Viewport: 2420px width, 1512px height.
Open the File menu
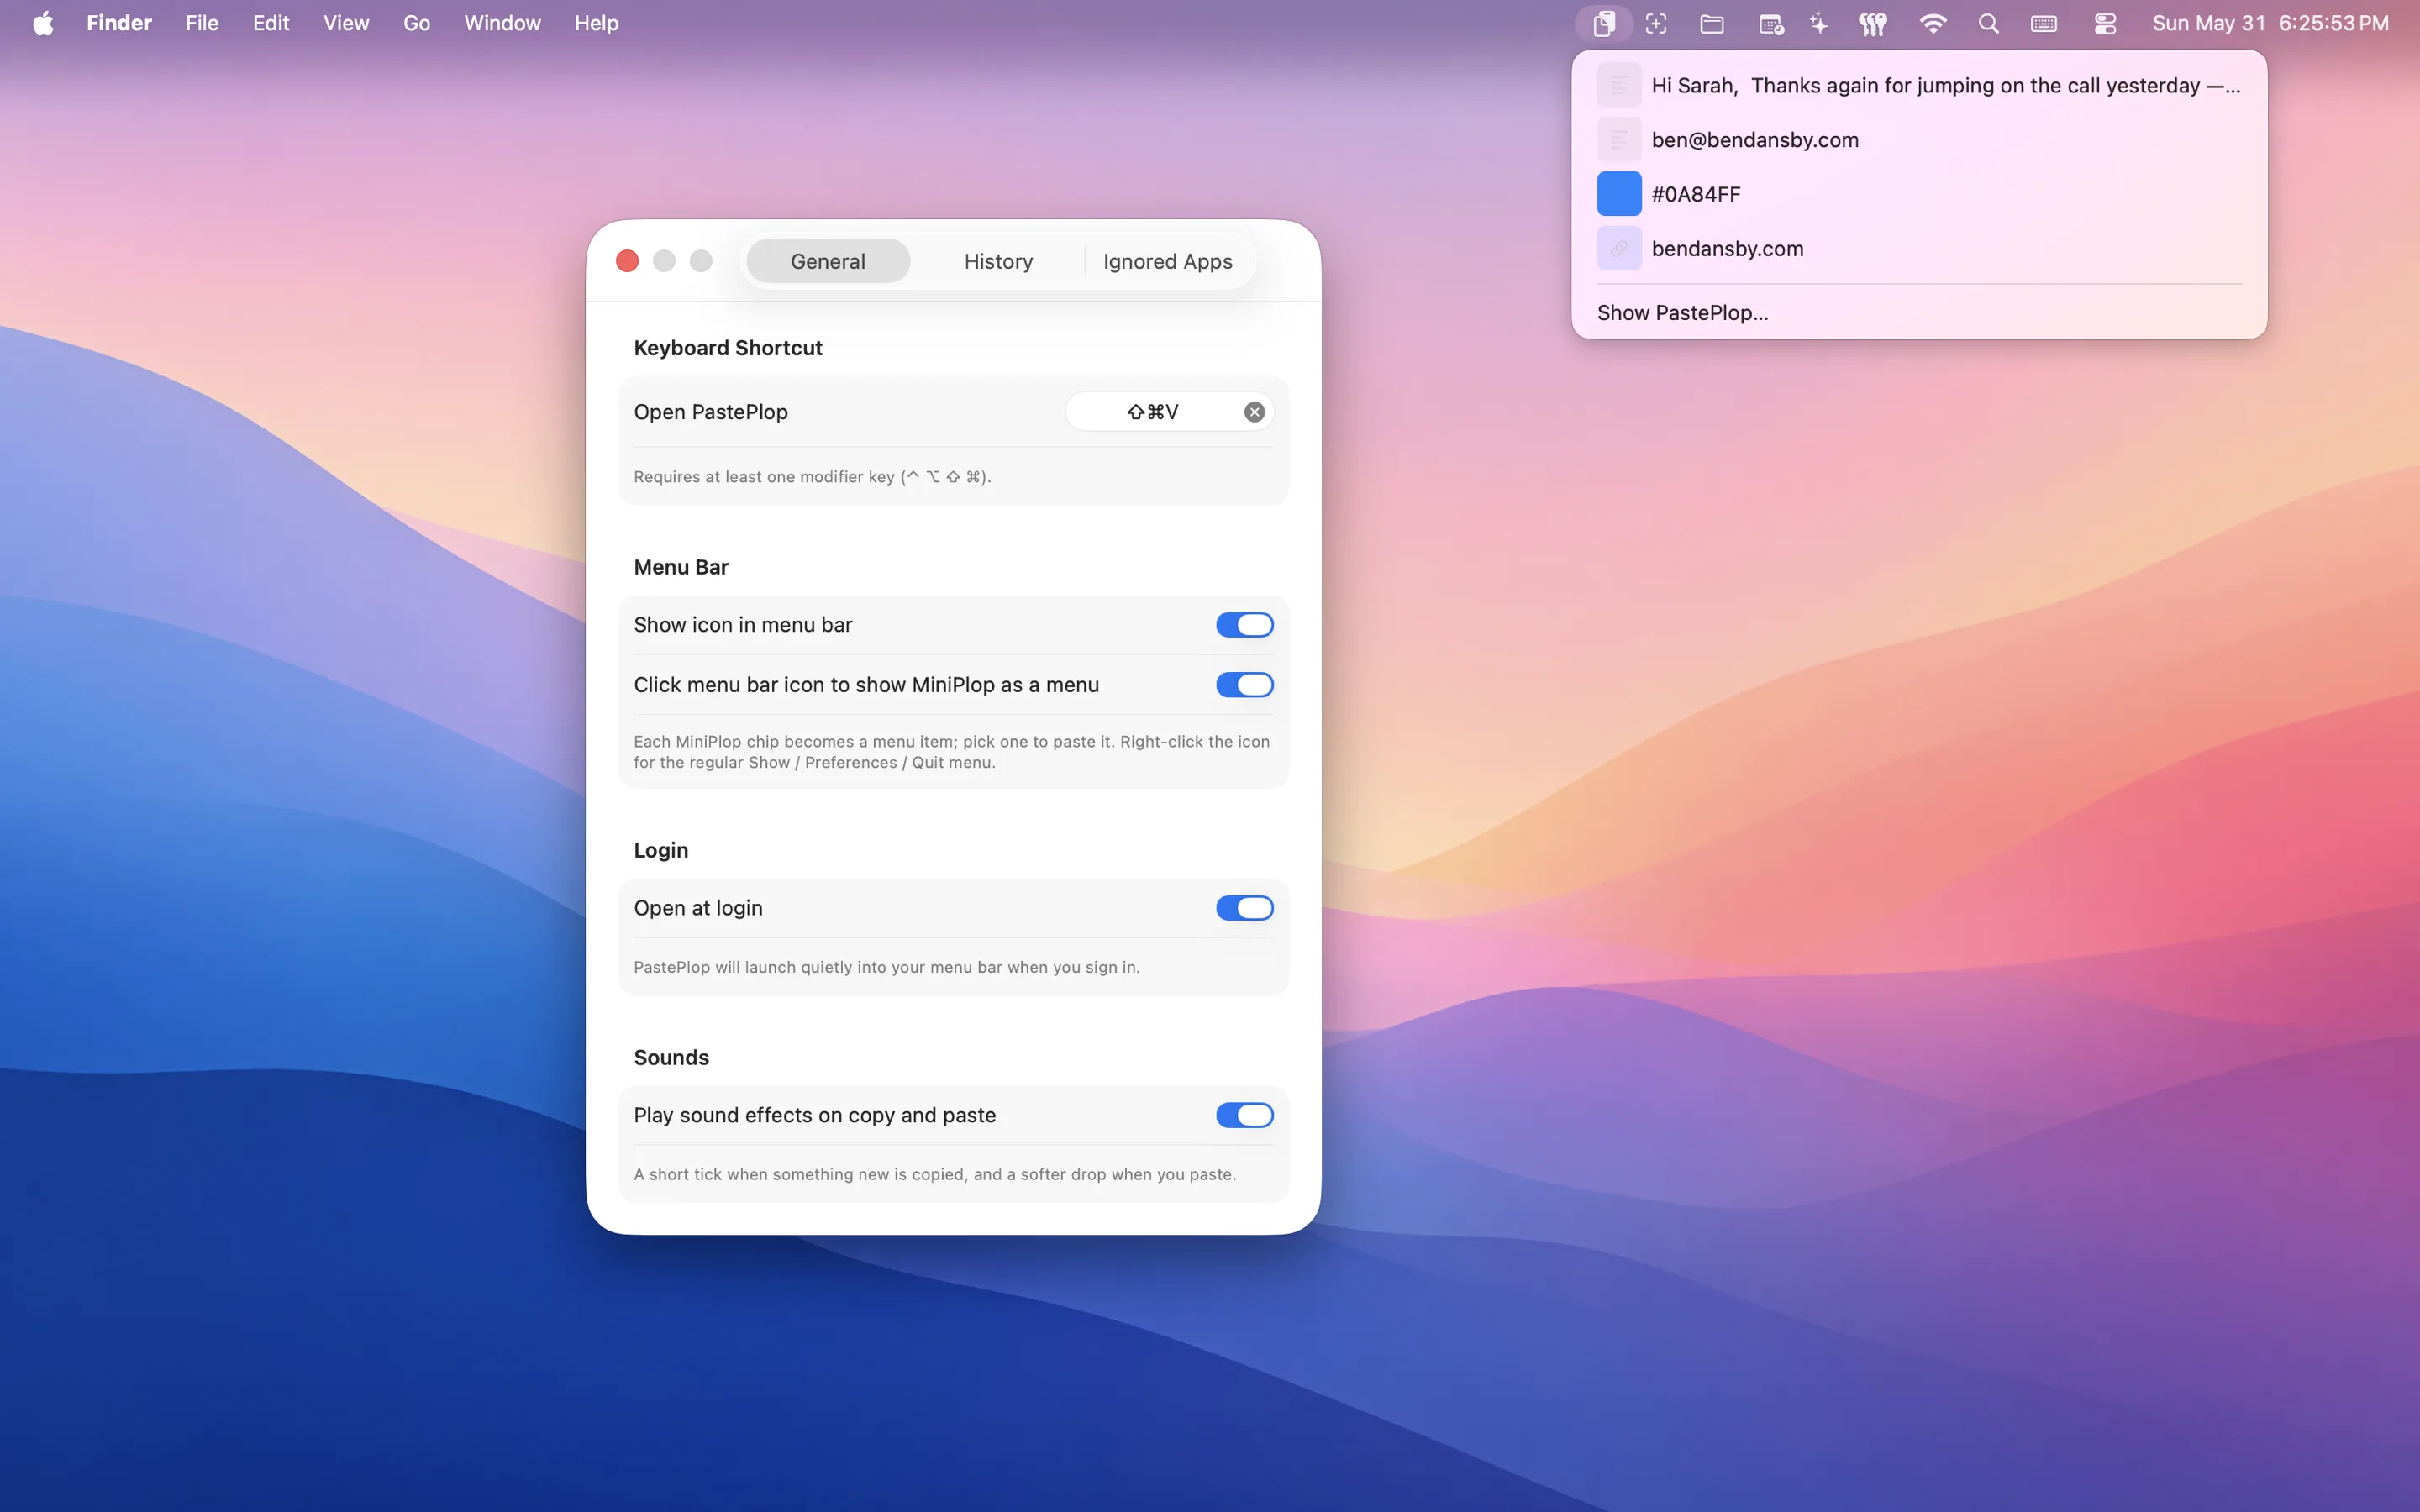202,23
